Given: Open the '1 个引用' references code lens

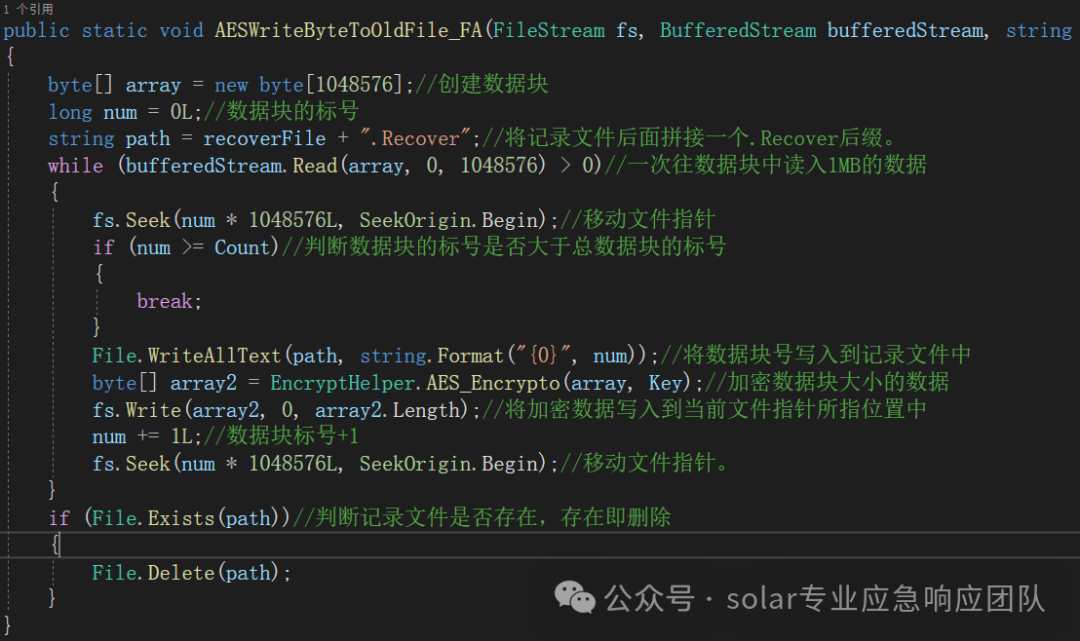Looking at the screenshot, I should 29,9.
